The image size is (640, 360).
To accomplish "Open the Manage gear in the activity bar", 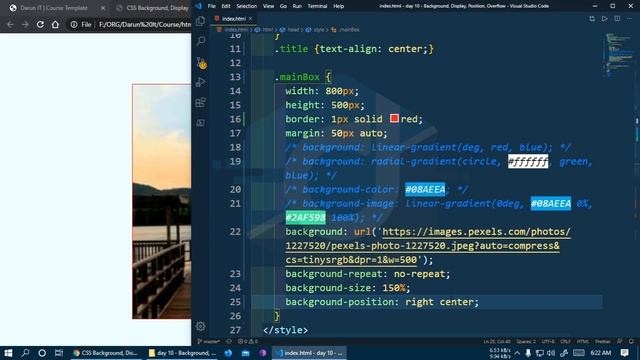I will point(200,326).
